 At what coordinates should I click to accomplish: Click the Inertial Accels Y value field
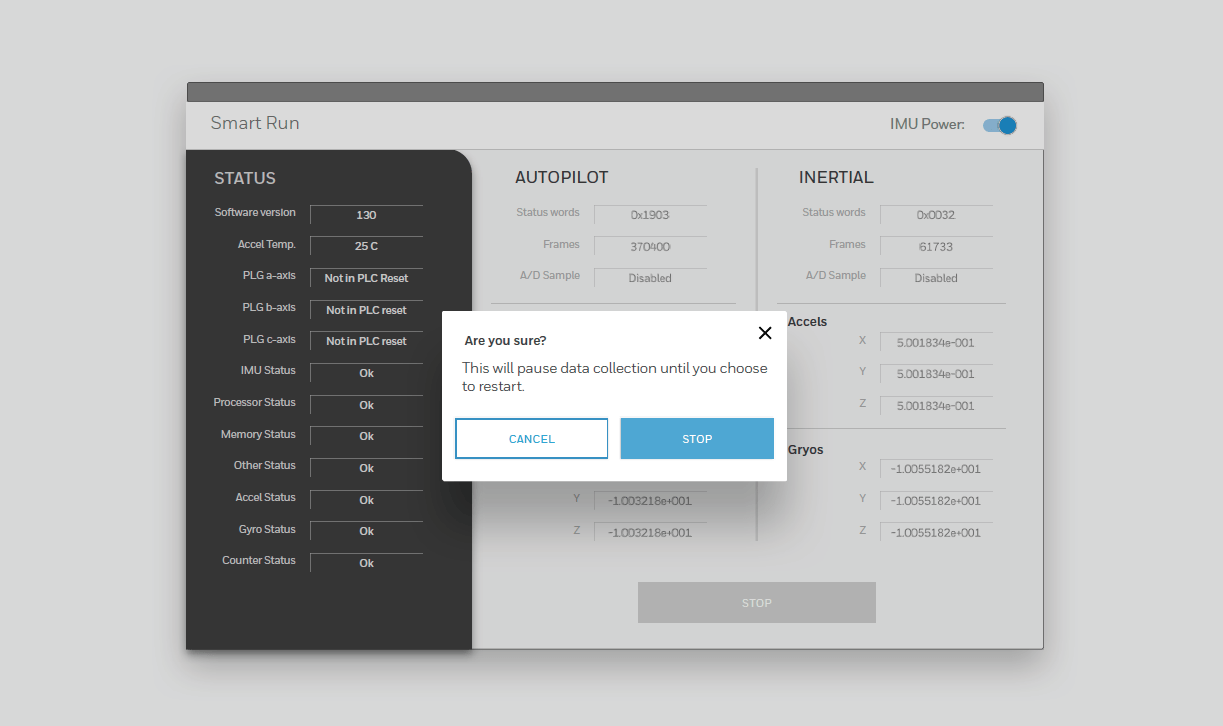(936, 374)
